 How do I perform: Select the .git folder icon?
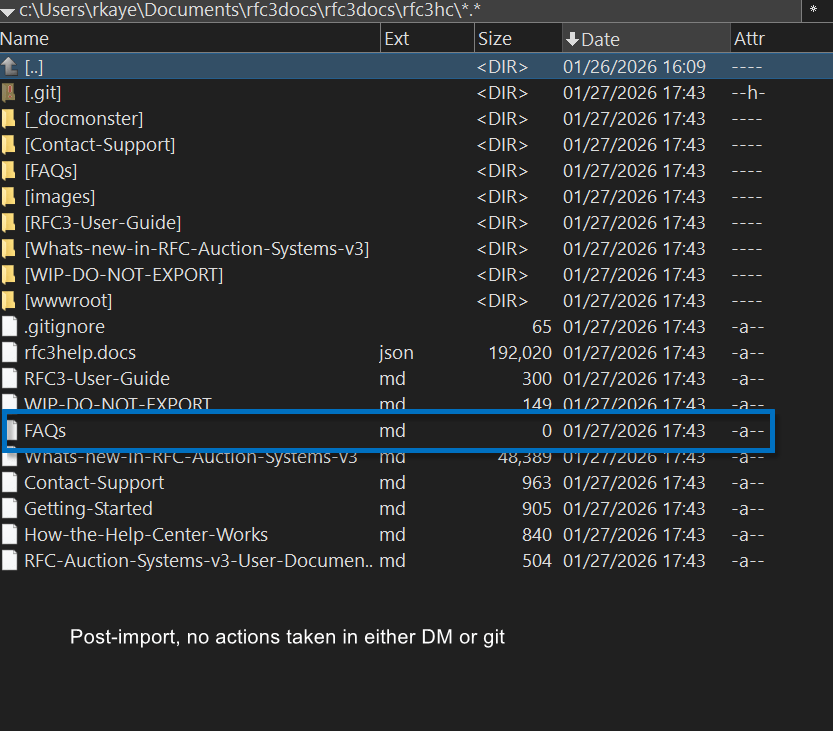(x=10, y=93)
